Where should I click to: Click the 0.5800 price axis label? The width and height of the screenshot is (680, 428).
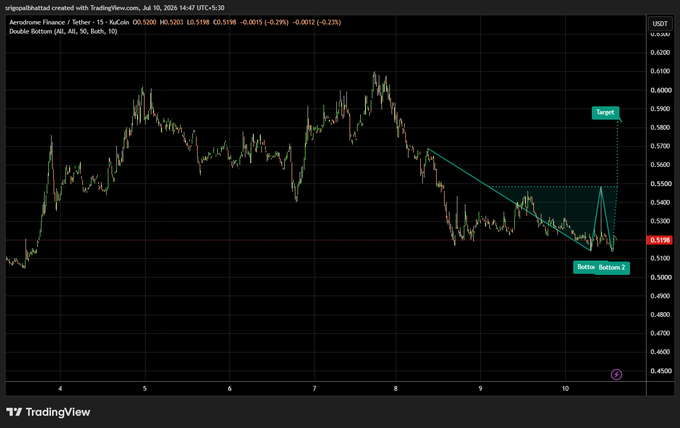[660, 127]
